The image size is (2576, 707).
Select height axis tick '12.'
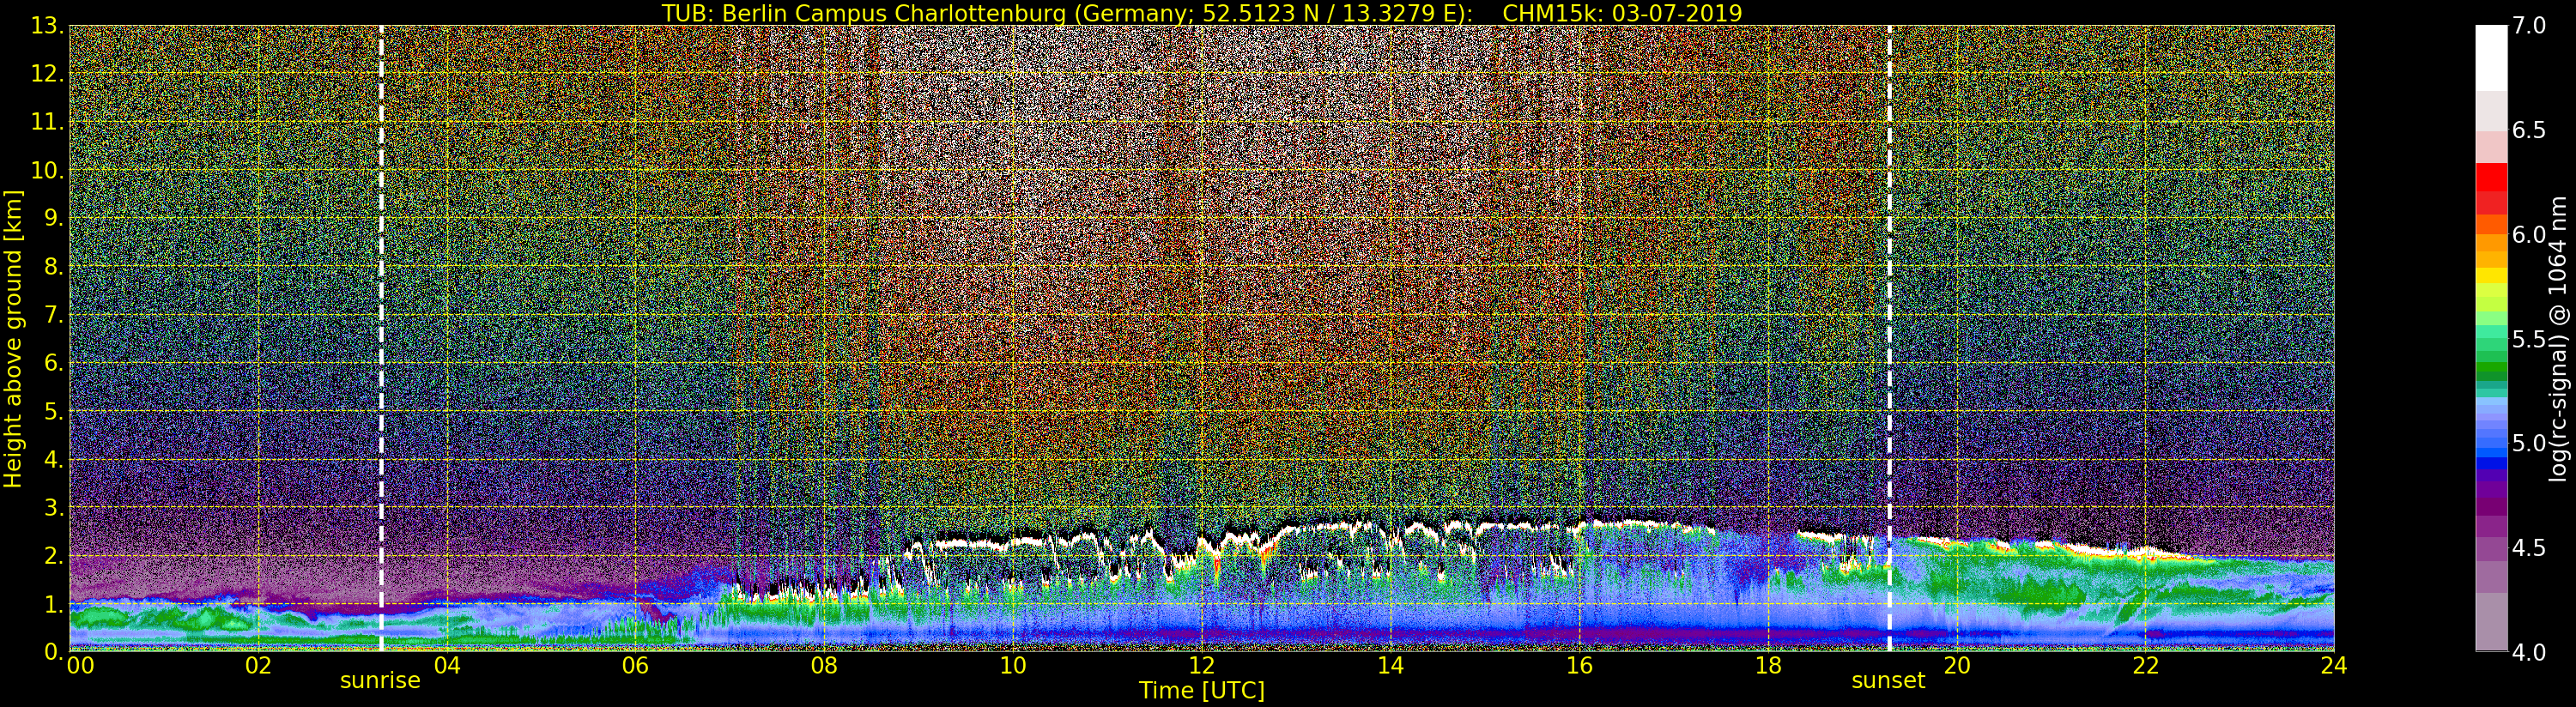click(48, 74)
